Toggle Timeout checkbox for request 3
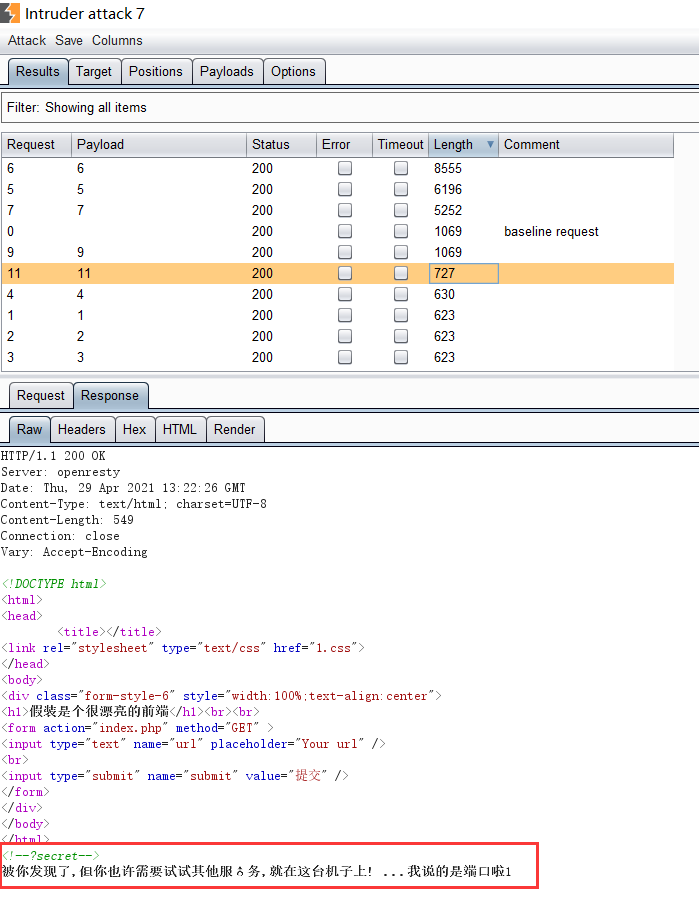The height and width of the screenshot is (906, 699). pos(401,357)
